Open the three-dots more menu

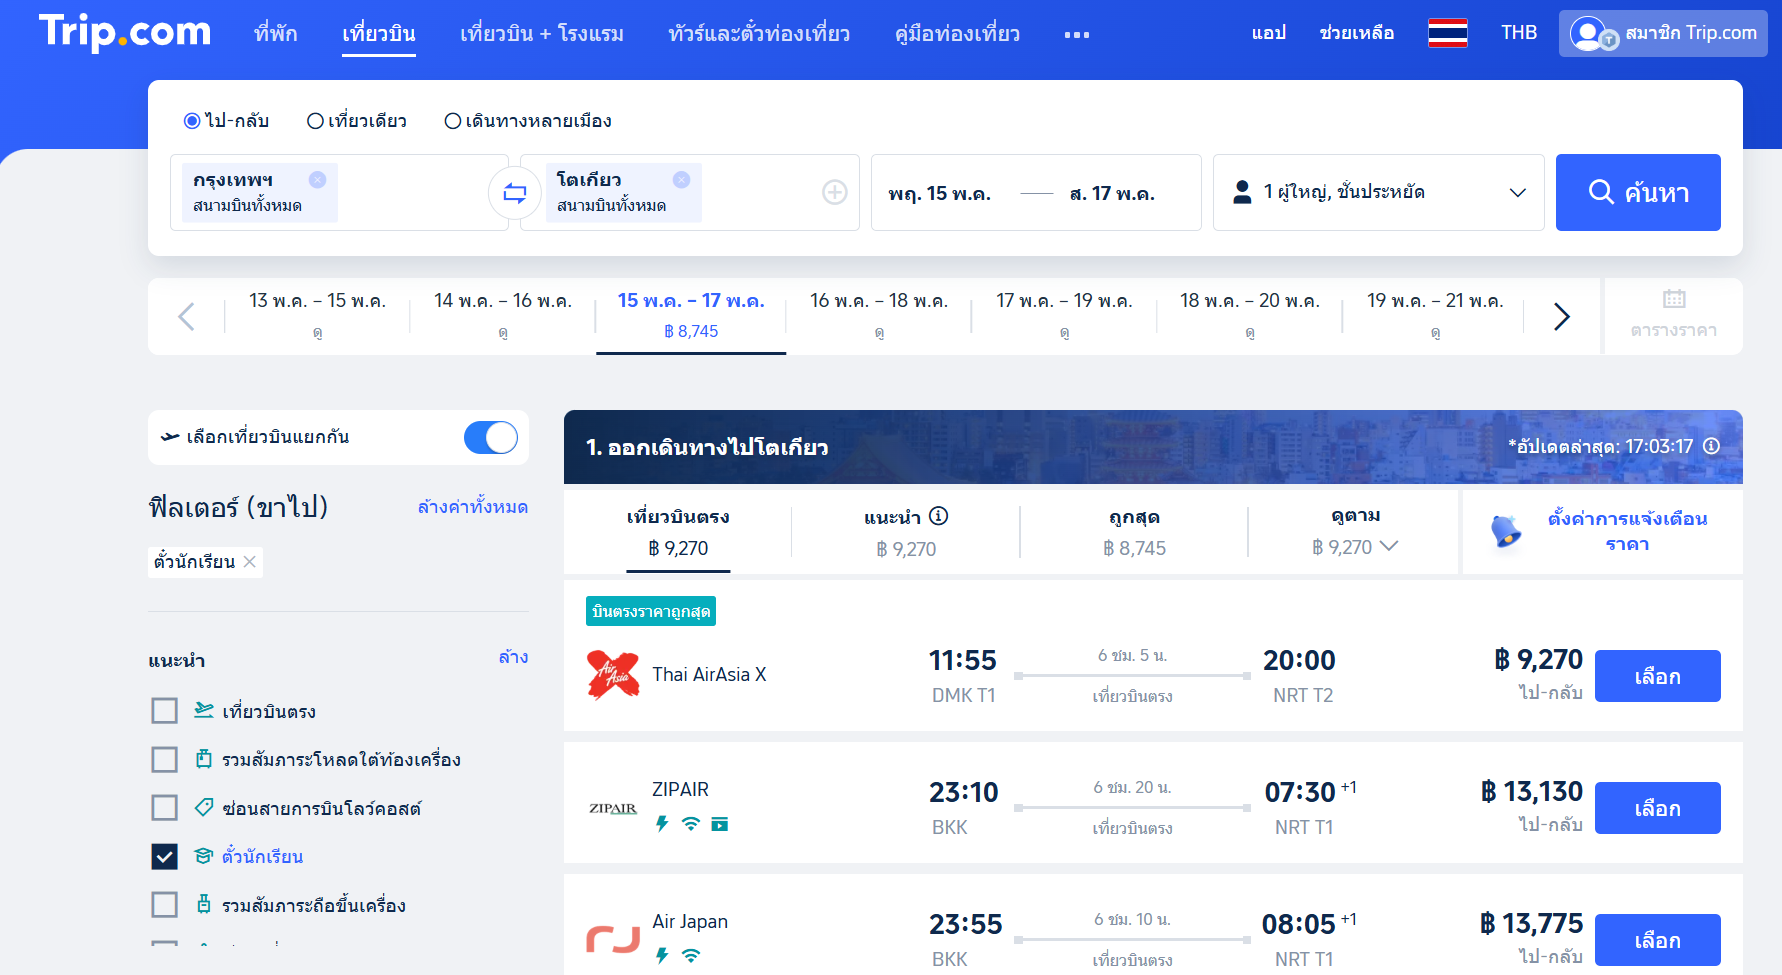point(1077,34)
